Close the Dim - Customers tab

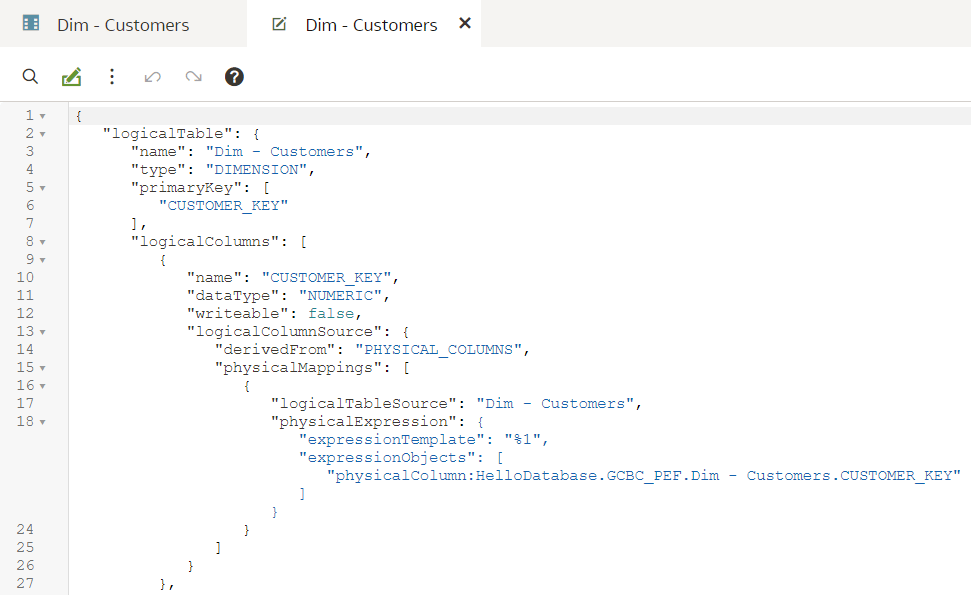point(463,23)
